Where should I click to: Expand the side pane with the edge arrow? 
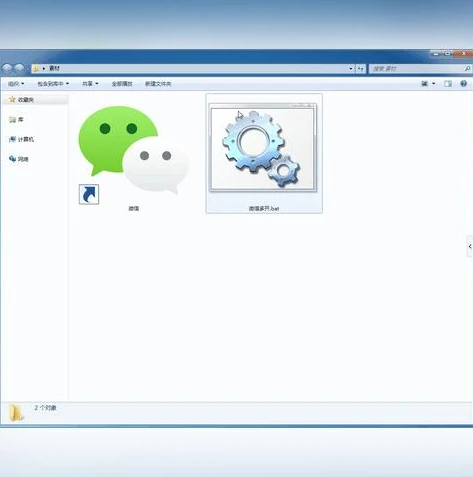470,246
